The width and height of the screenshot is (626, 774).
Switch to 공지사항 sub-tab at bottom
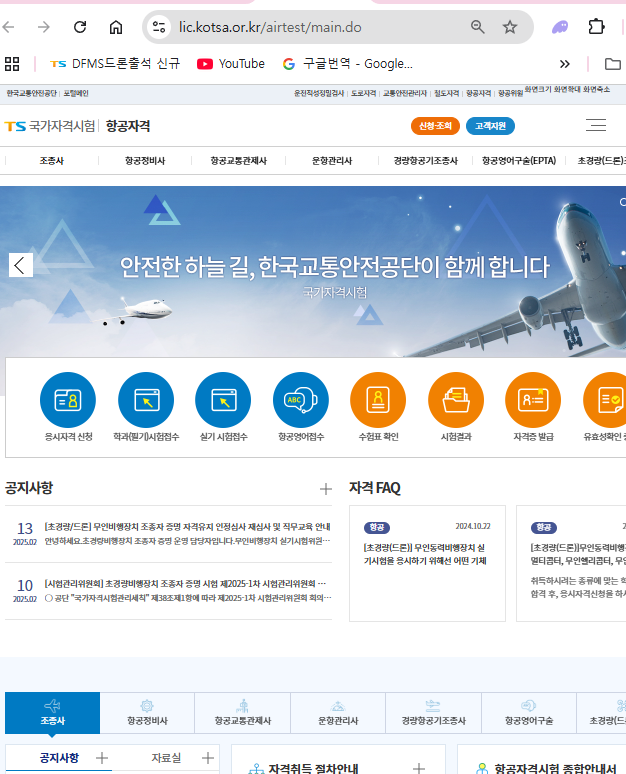59,758
